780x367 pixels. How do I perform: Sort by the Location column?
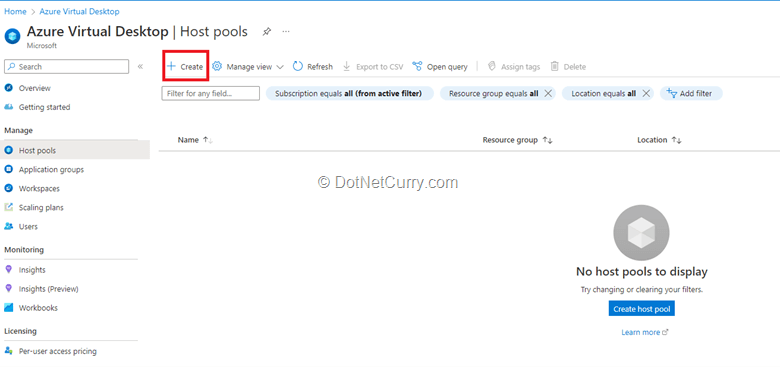pos(659,140)
